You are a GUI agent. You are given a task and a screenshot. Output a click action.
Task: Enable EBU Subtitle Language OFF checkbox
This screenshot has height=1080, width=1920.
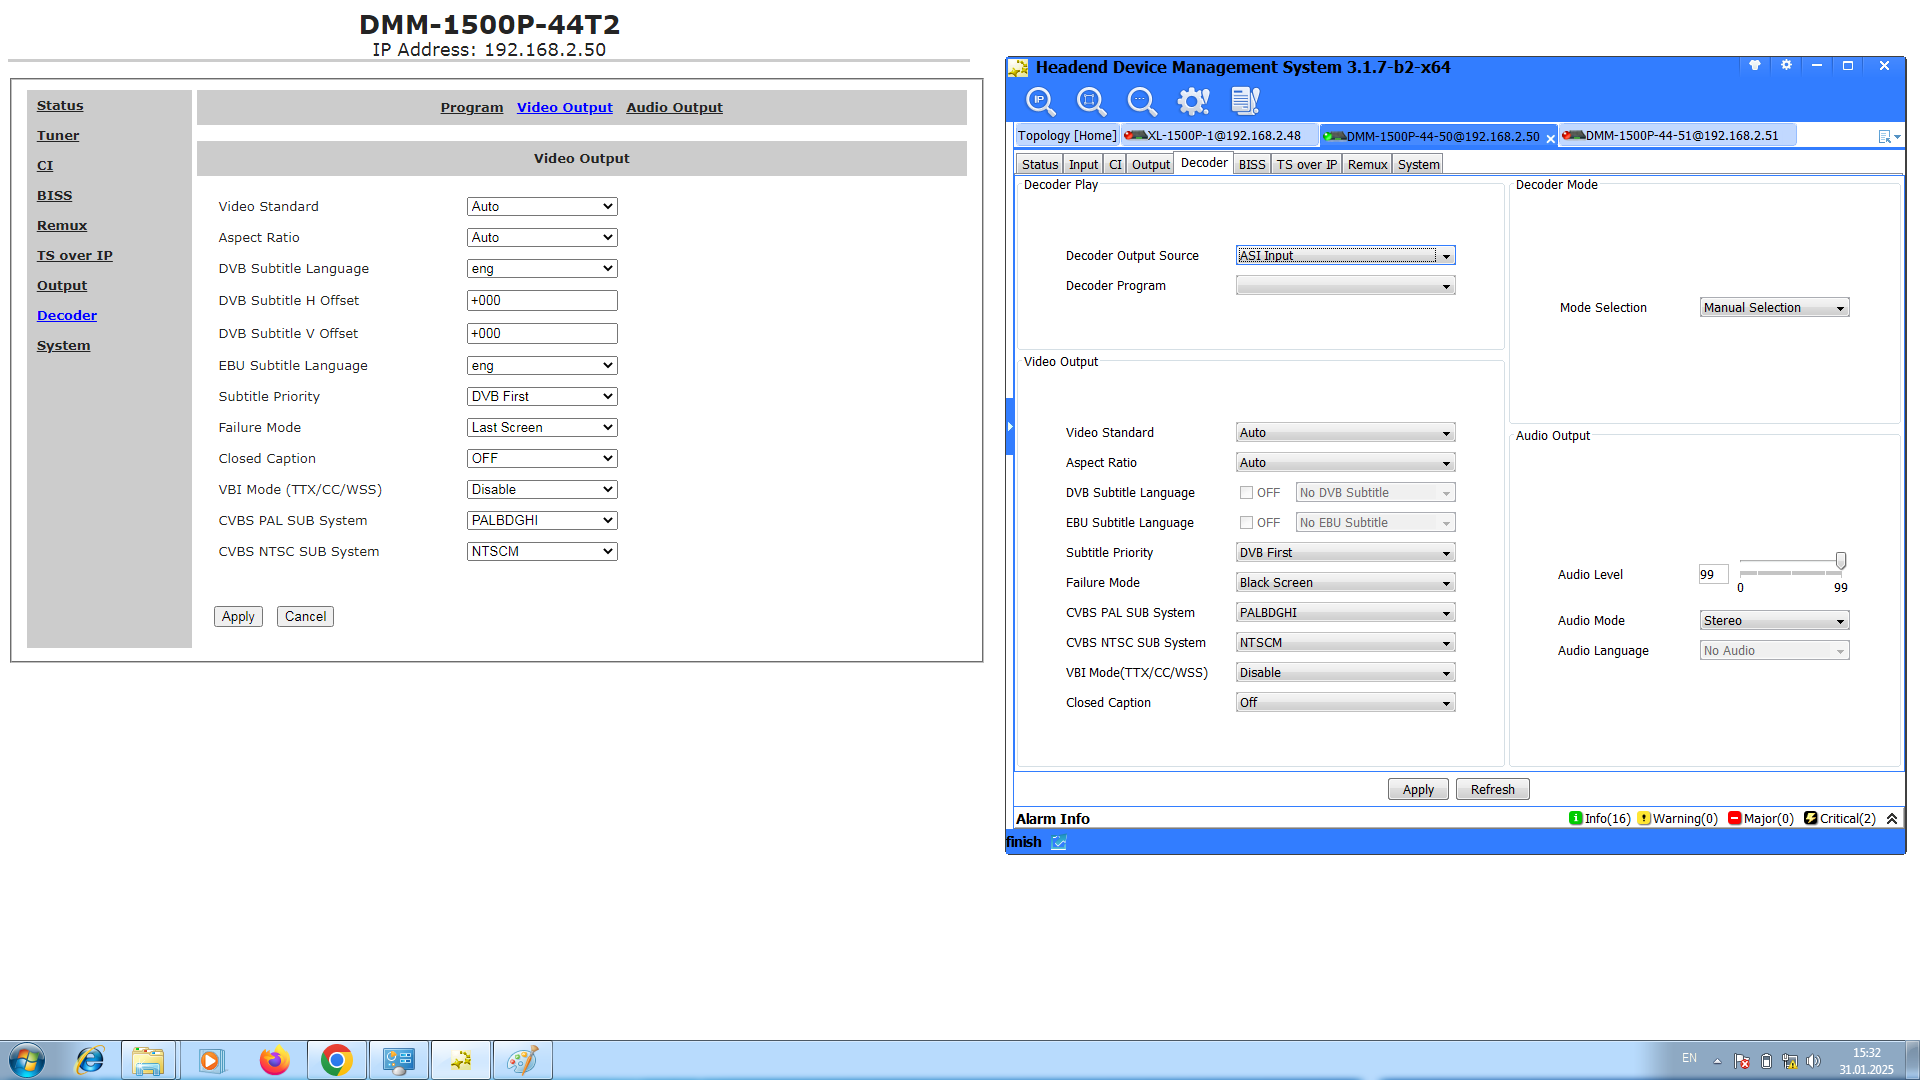pos(1246,523)
